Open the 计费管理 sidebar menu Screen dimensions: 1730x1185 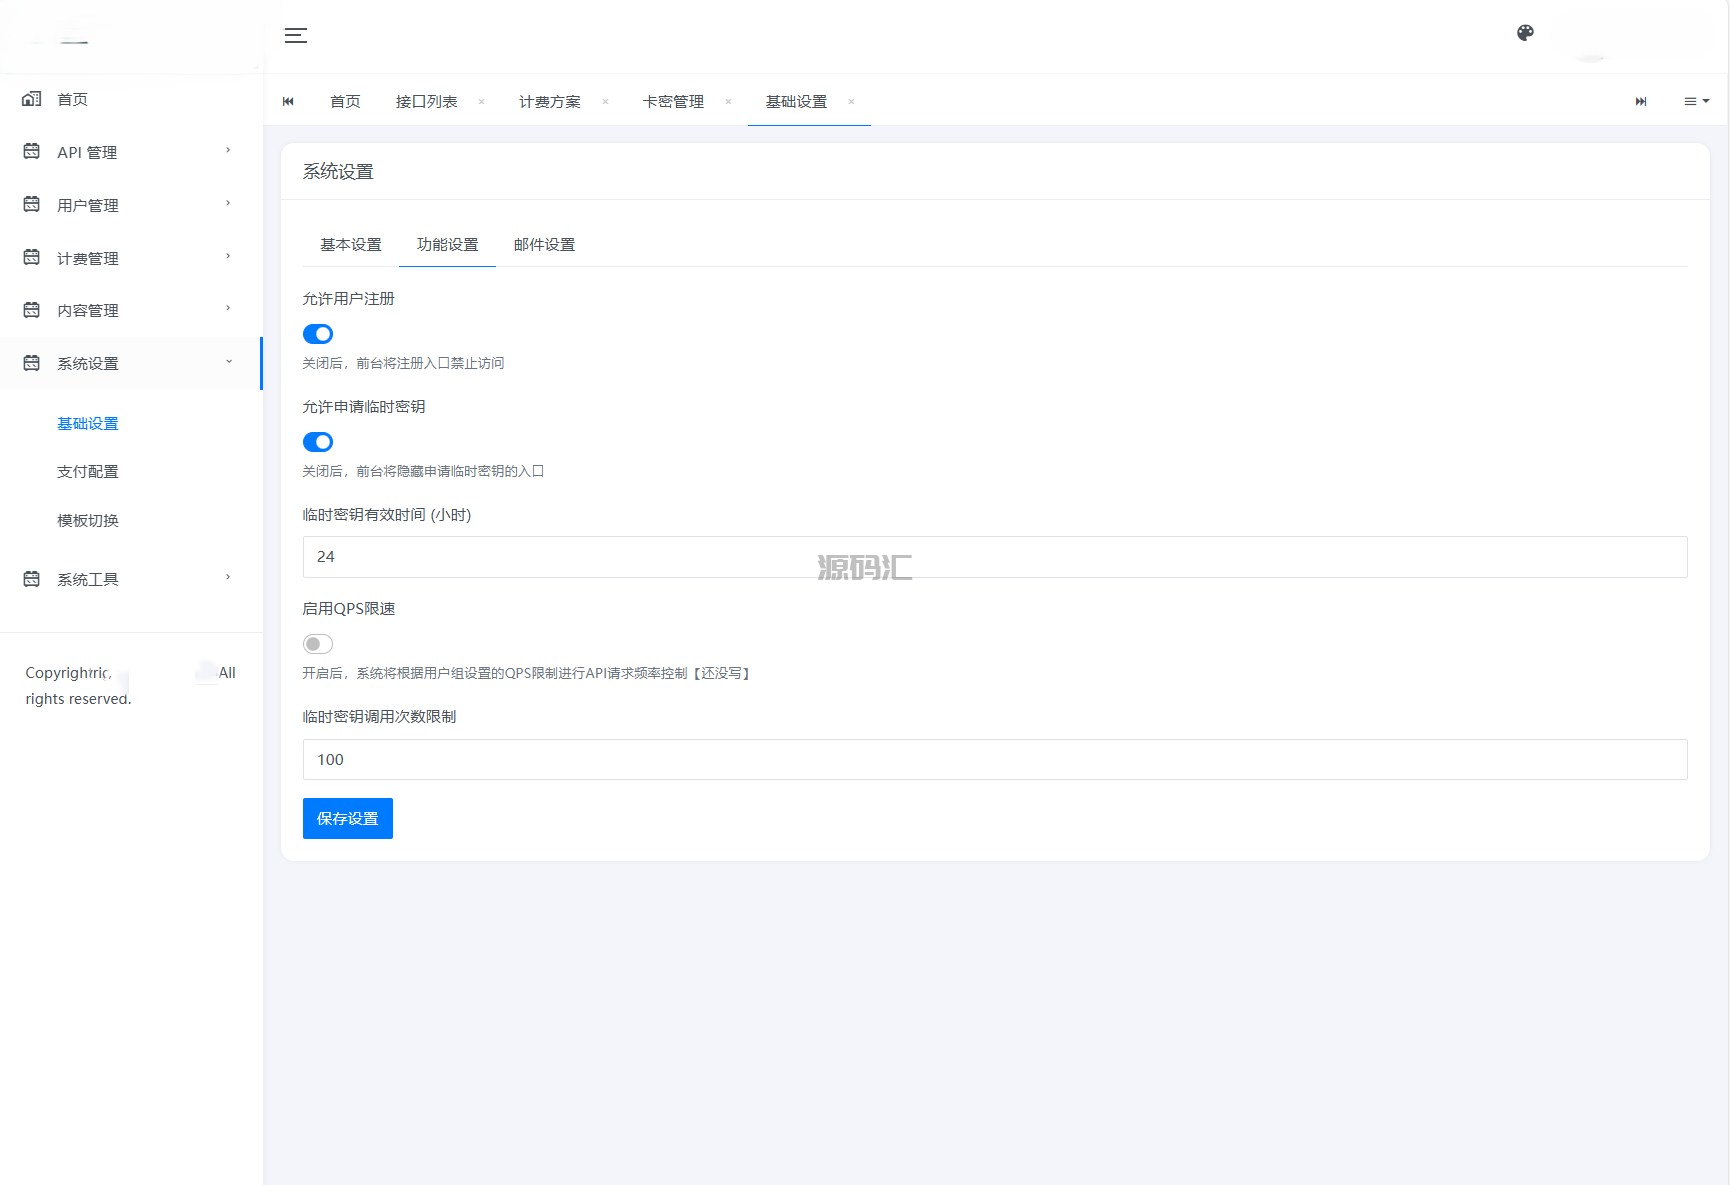(130, 257)
